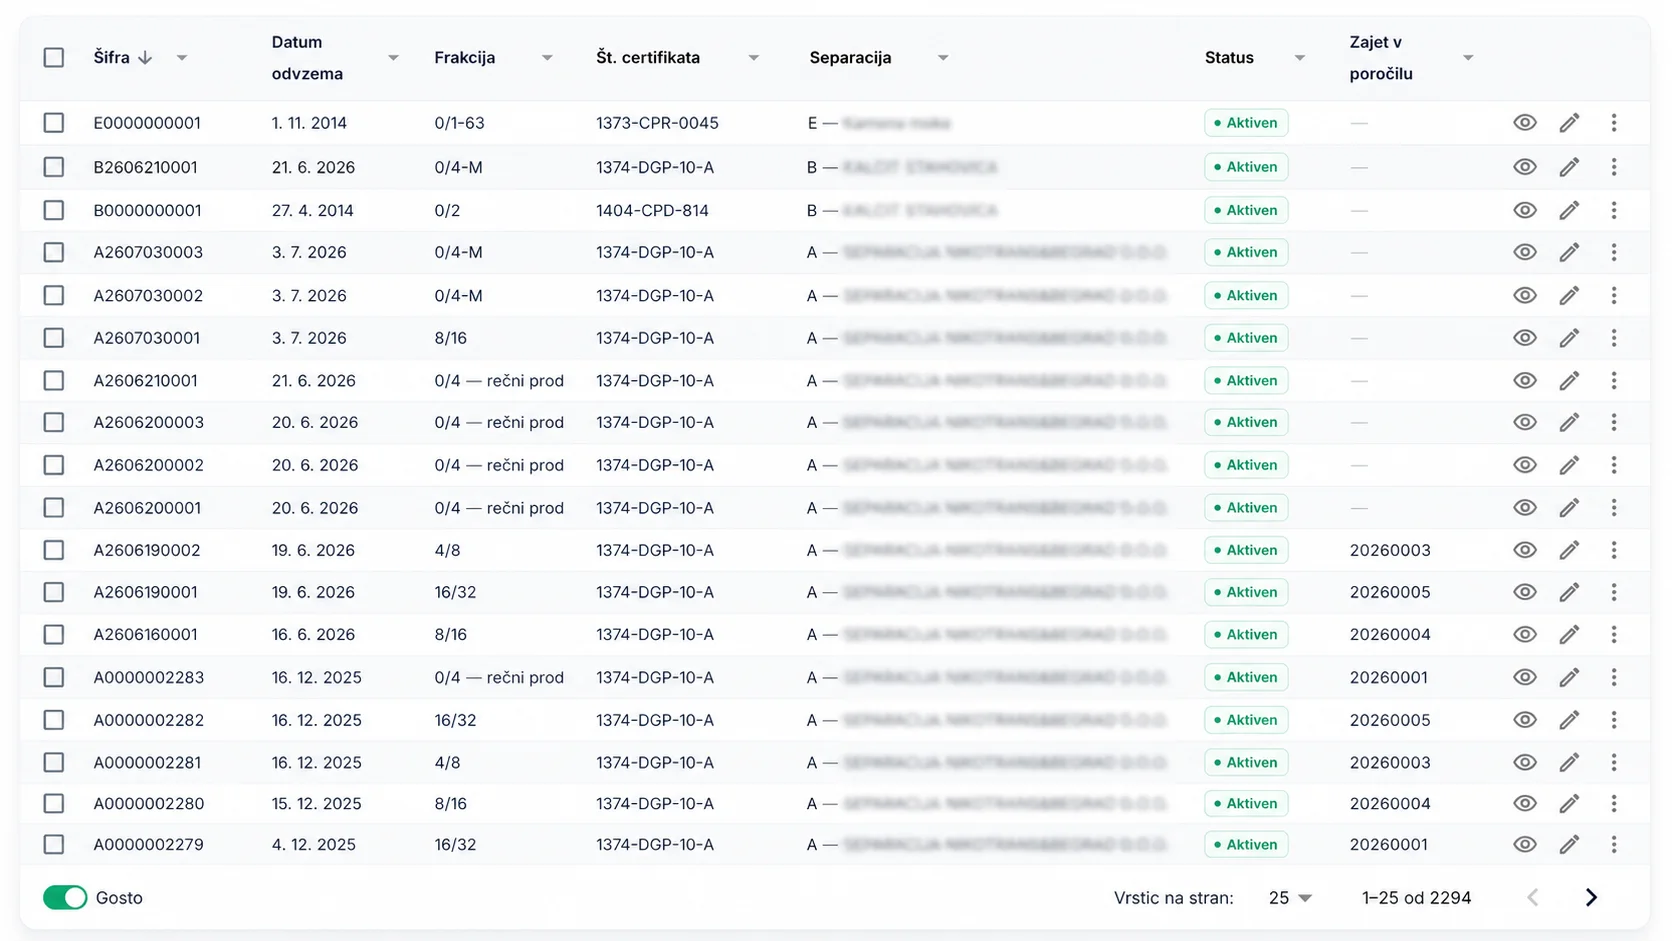
Task: Expand the Status column dropdown
Action: [1300, 58]
